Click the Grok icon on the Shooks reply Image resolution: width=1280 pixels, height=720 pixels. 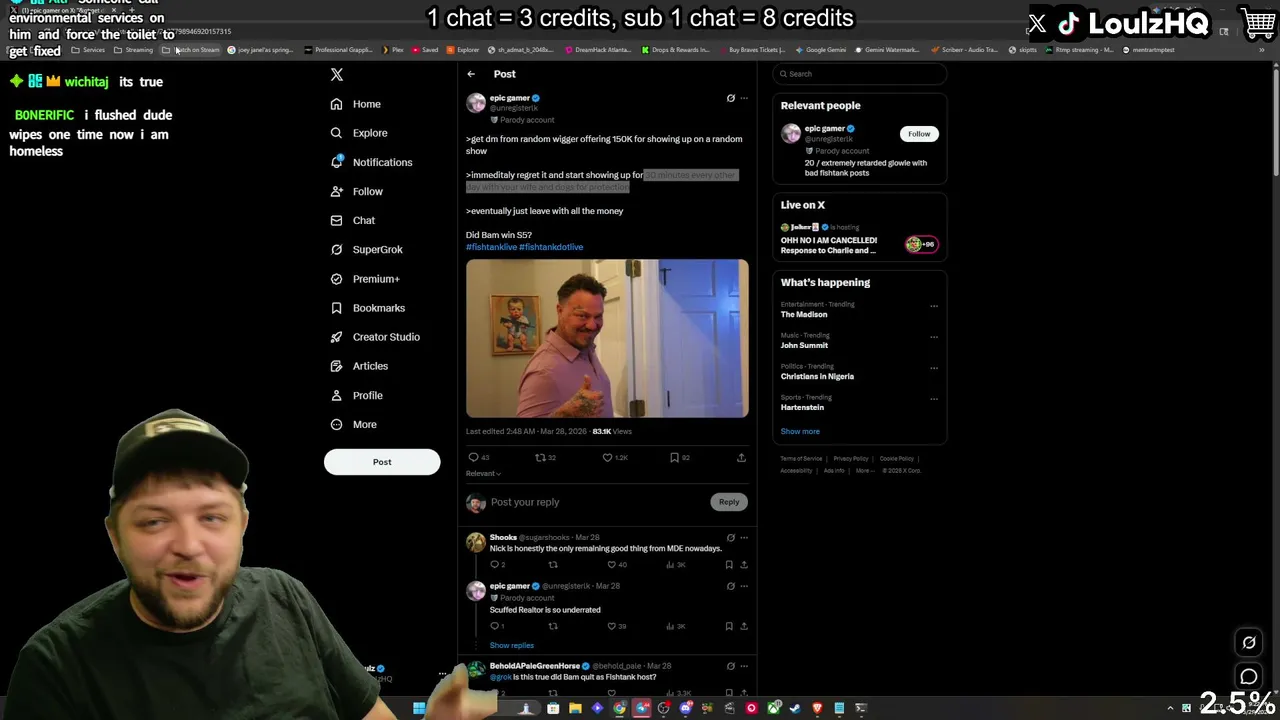730,538
